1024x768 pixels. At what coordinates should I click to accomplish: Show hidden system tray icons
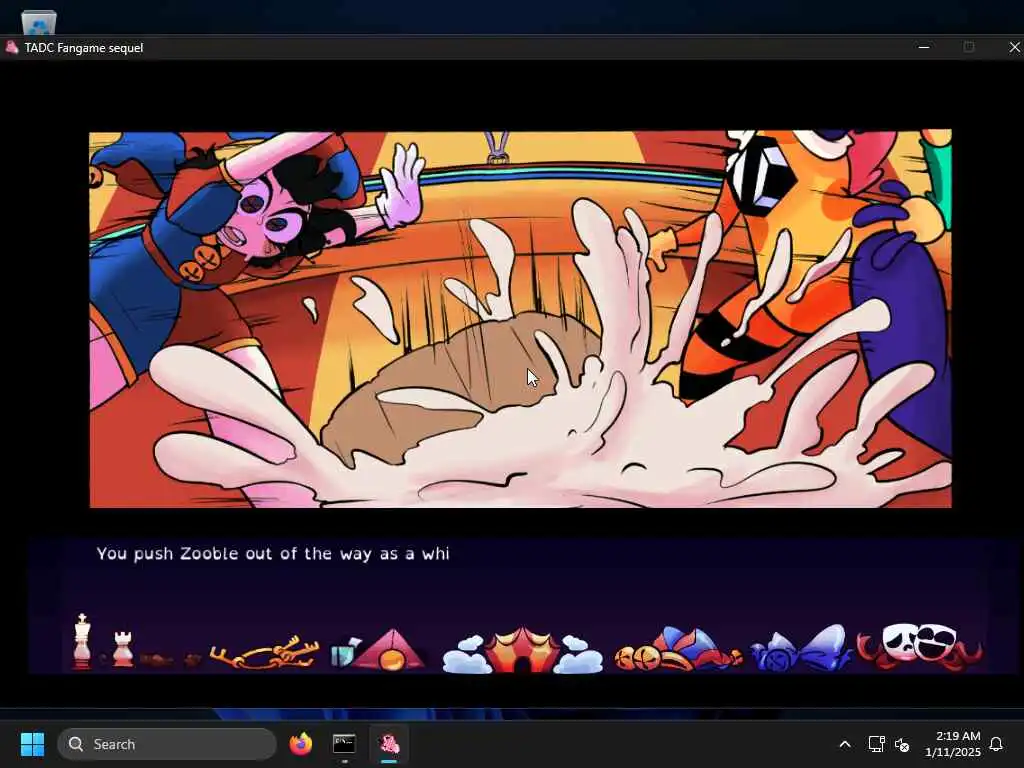click(x=844, y=744)
